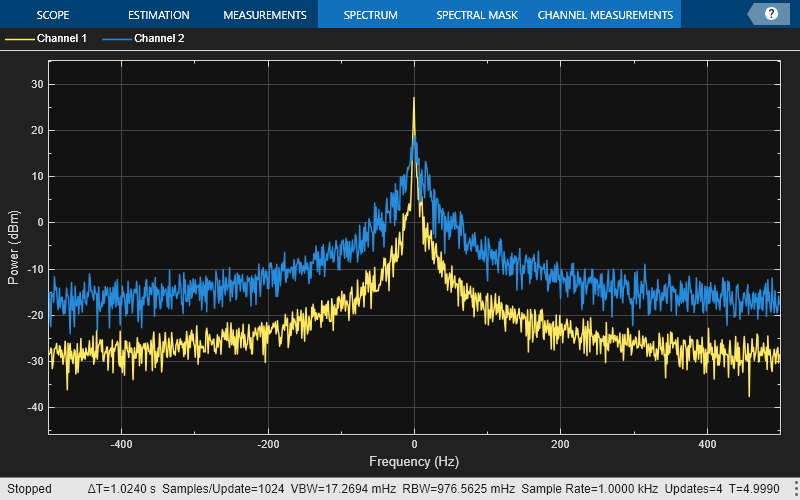Image resolution: width=800 pixels, height=500 pixels.
Task: Click the 30 y-axis tick label
Action: tap(37, 84)
